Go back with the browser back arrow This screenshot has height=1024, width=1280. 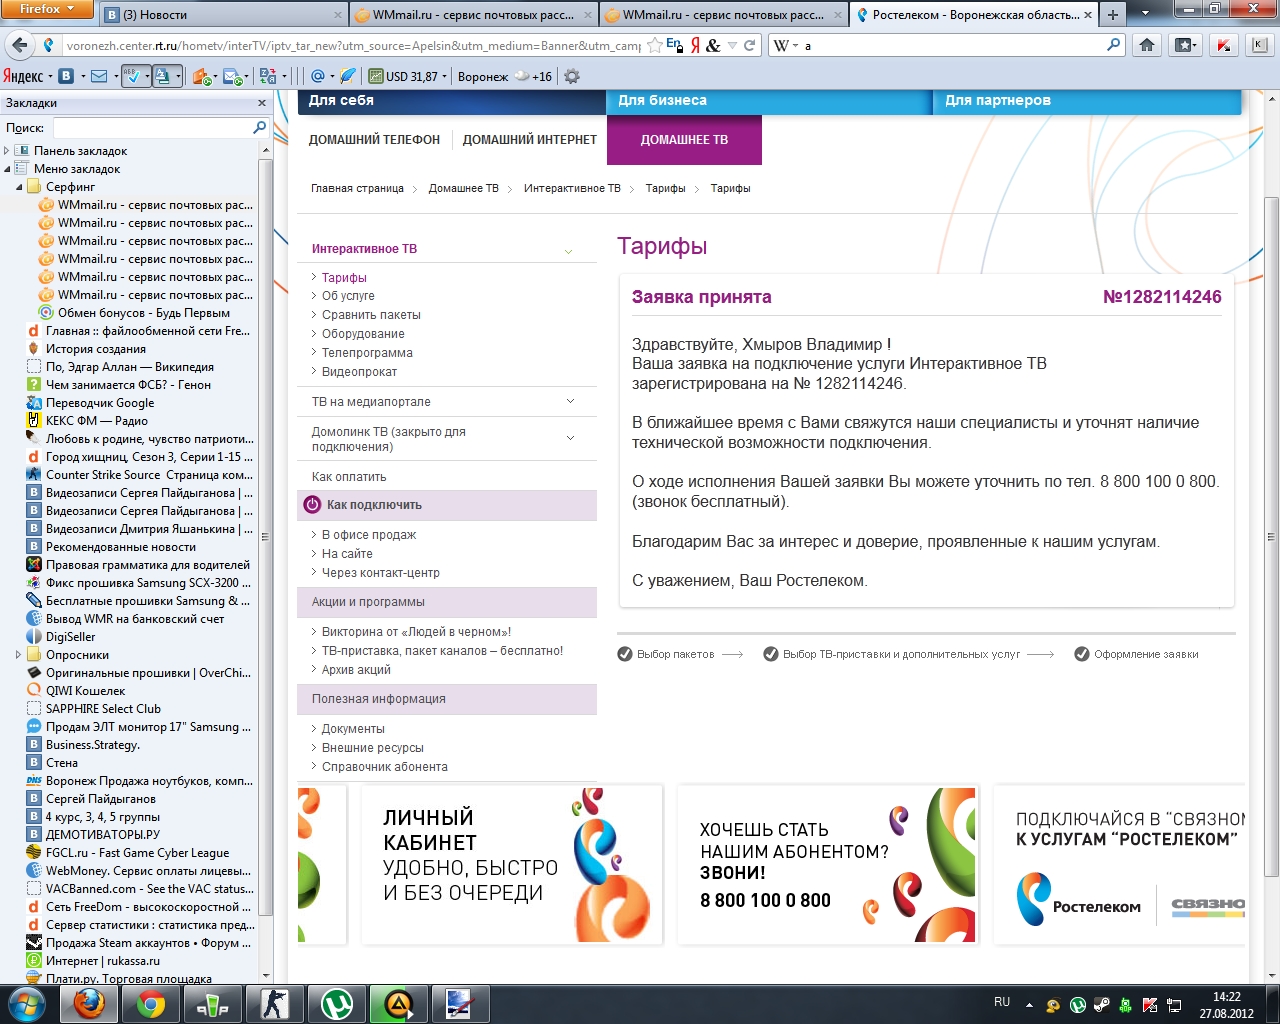coord(19,45)
